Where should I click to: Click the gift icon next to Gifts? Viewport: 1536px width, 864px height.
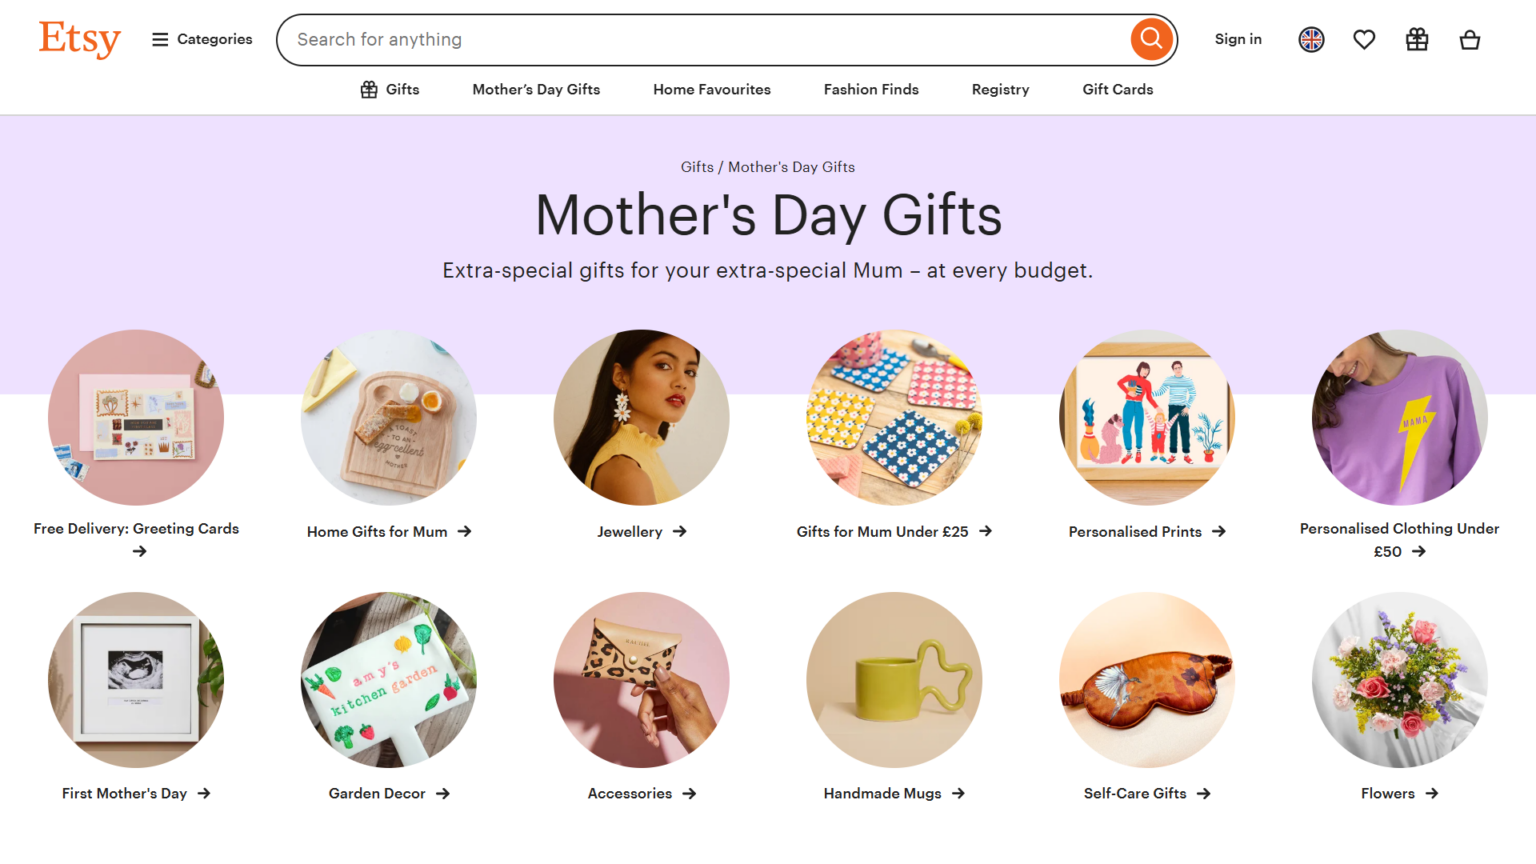(369, 90)
